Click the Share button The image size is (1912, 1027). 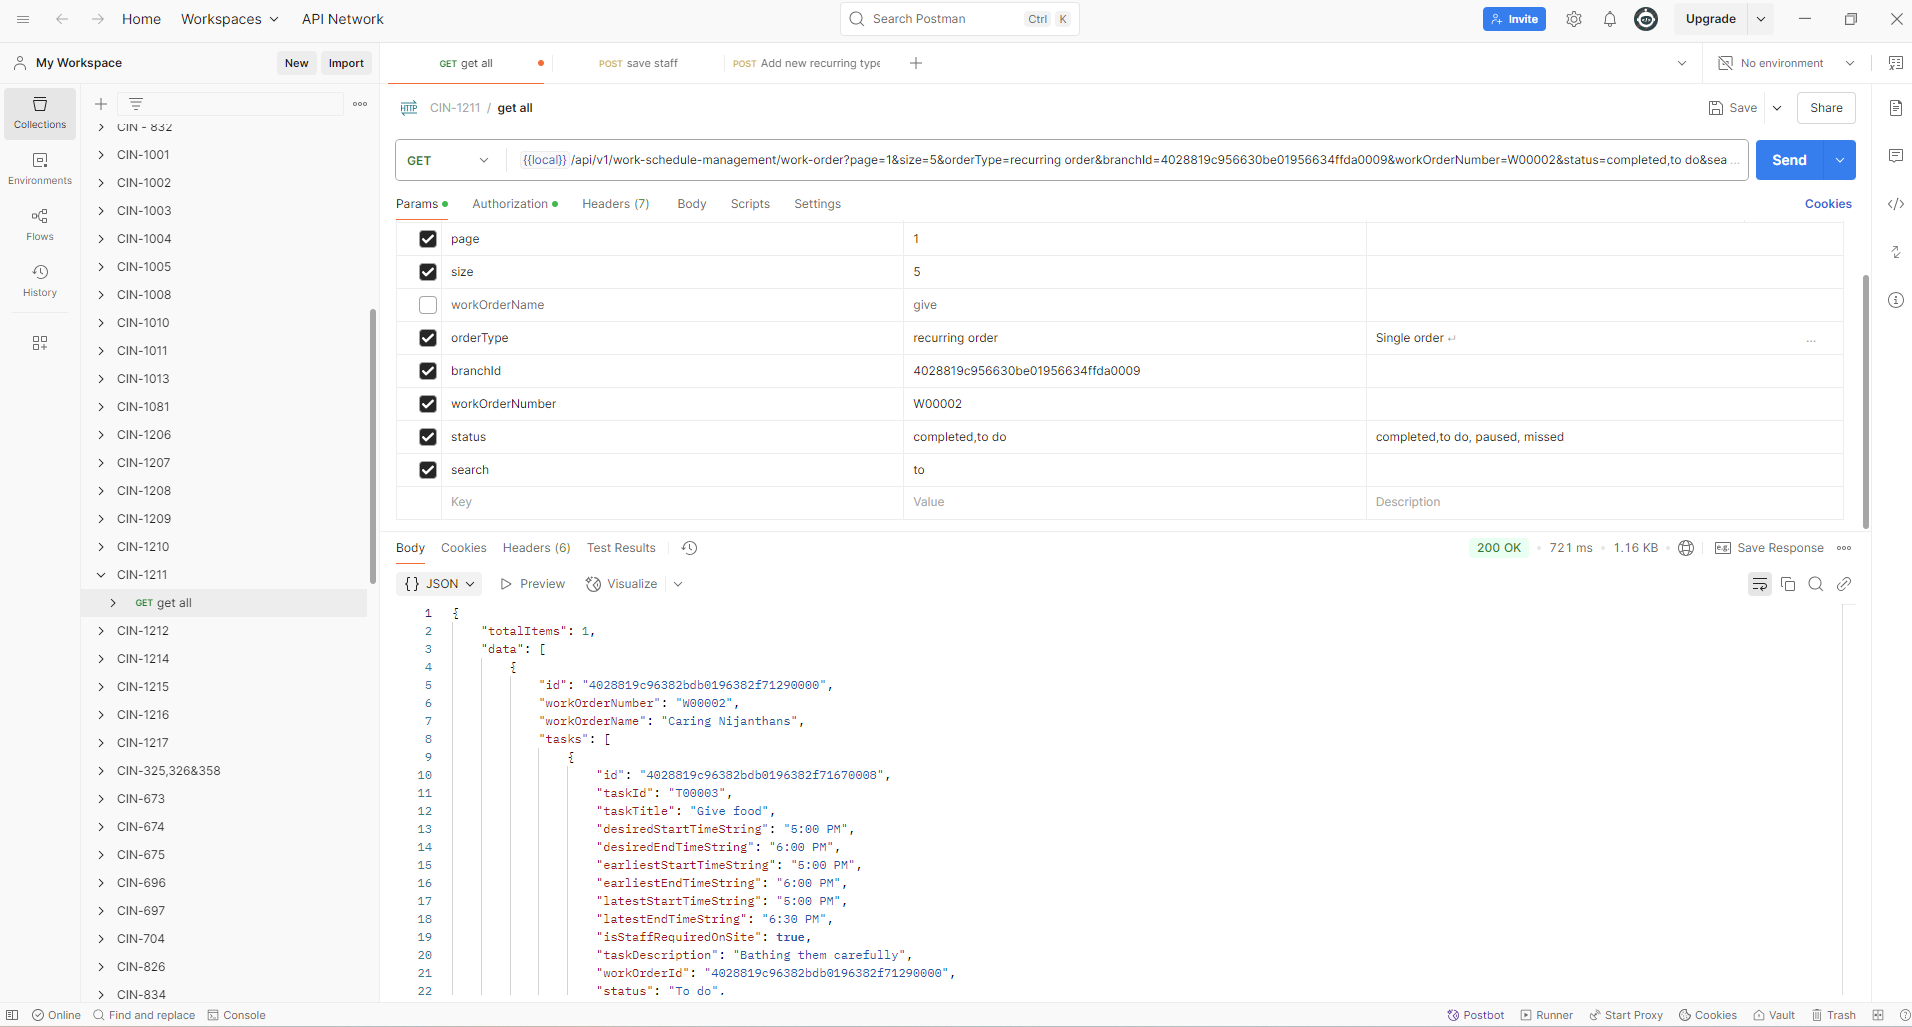(x=1826, y=108)
